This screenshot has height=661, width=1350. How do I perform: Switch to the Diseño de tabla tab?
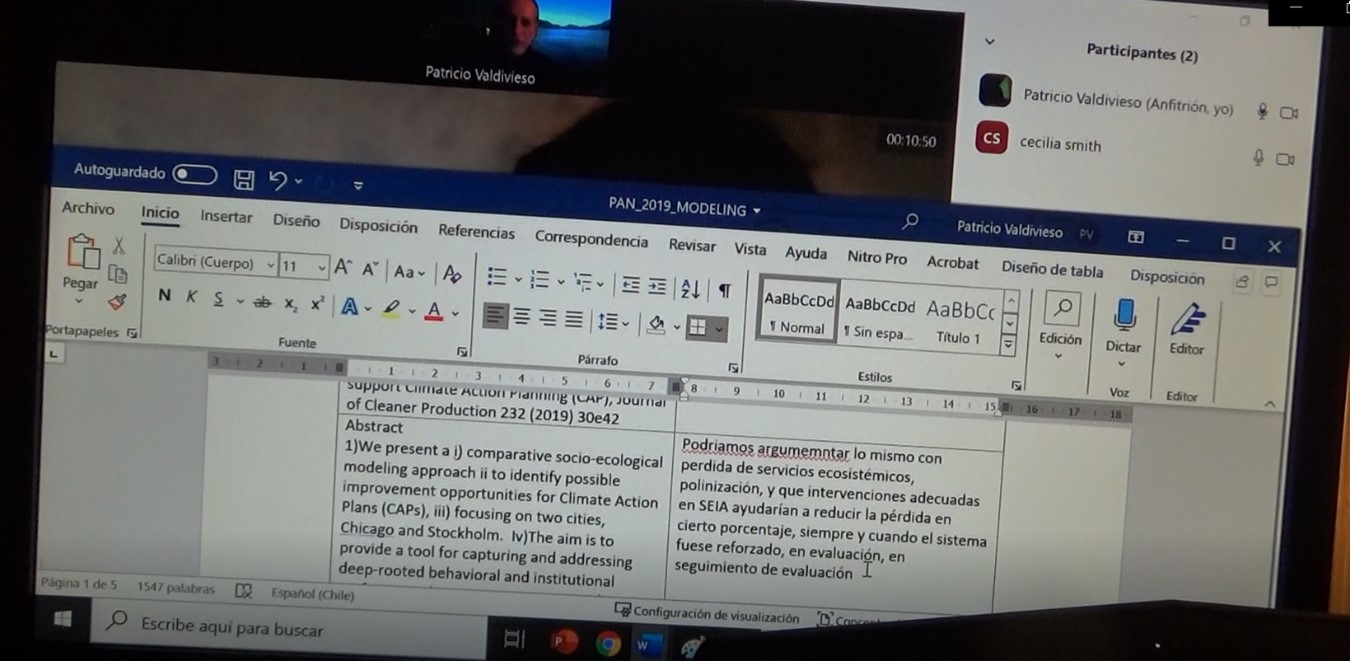pos(1052,269)
